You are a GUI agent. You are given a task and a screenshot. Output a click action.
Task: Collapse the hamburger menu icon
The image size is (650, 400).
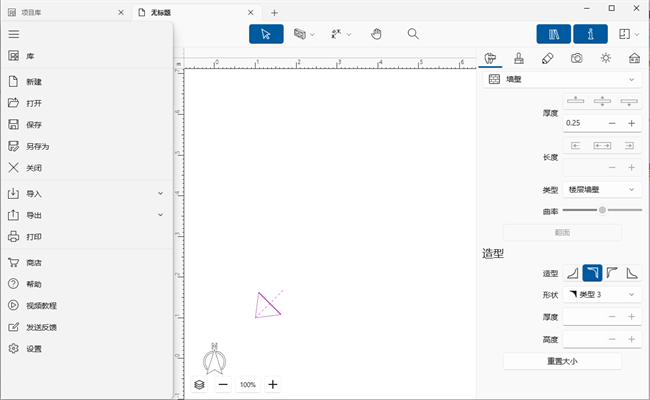point(14,34)
